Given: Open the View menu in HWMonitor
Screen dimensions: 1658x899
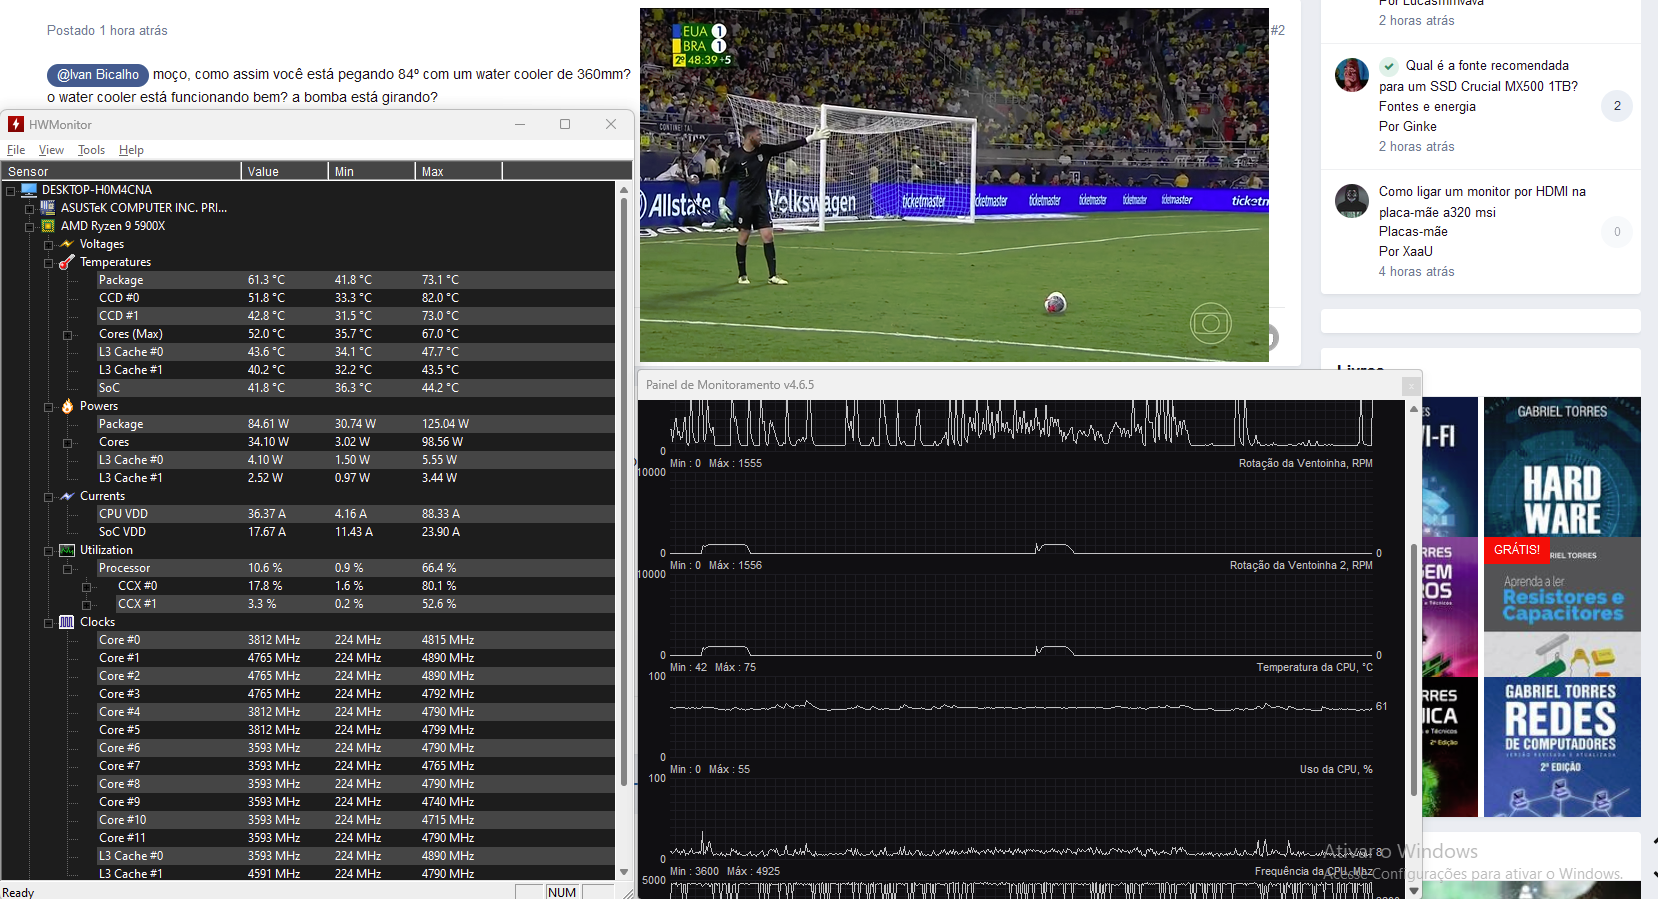Looking at the screenshot, I should point(51,150).
